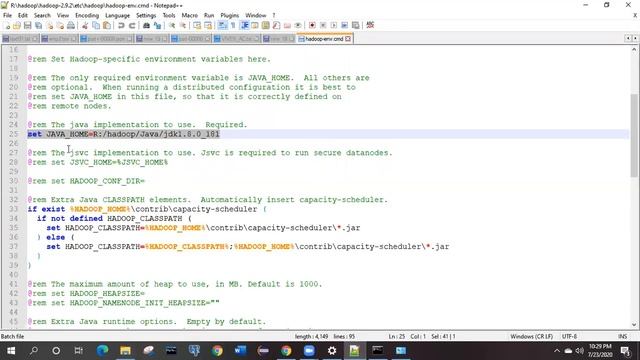The height and width of the screenshot is (360, 640).
Task: Toggle INS mode in status bar
Action: pos(622,336)
